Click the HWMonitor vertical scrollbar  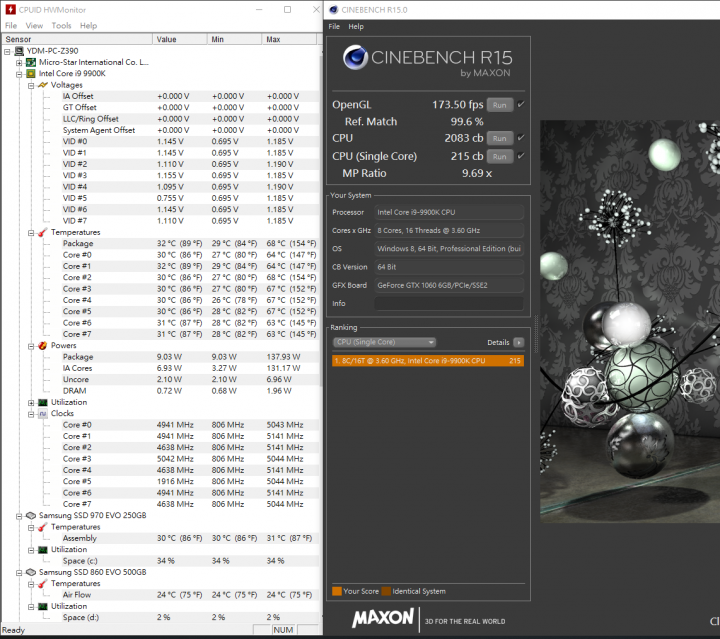320,220
